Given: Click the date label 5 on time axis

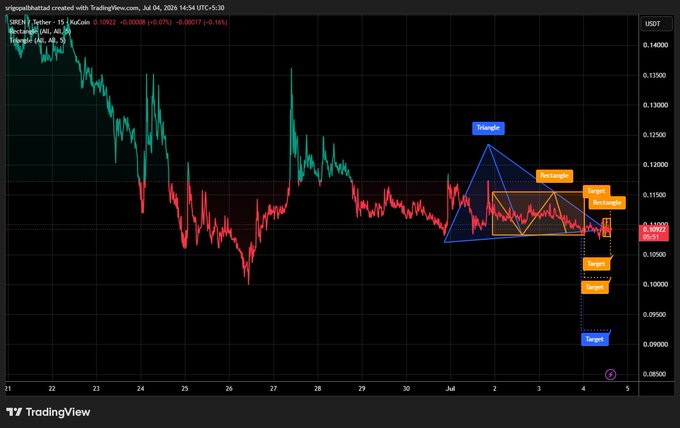Looking at the screenshot, I should tap(628, 389).
